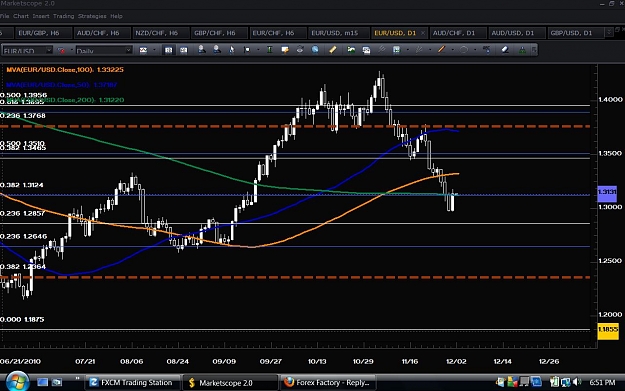
Task: Click the blue MVA 50 indicator label
Action: tap(62, 85)
